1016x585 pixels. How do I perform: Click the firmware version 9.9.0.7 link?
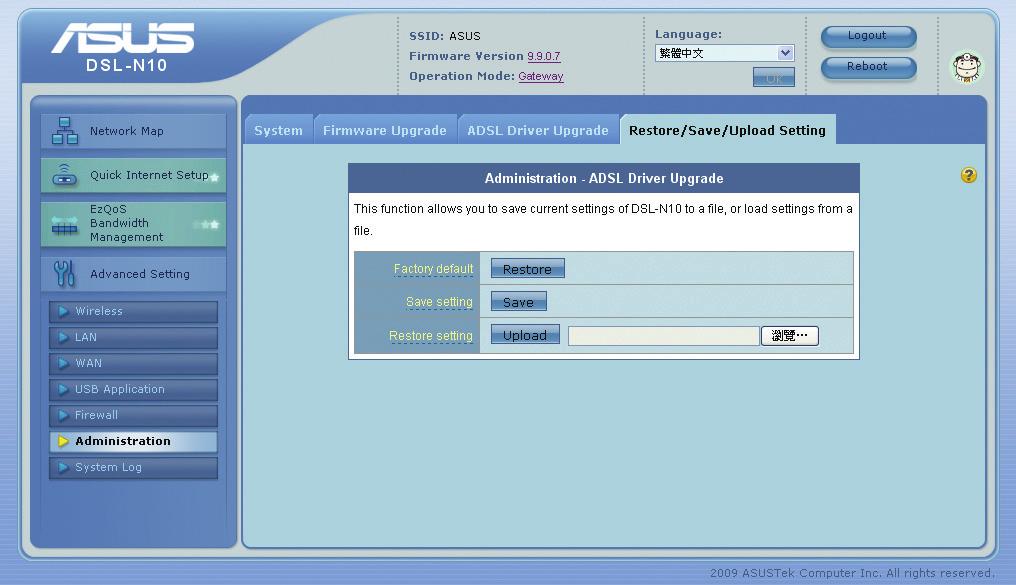[544, 56]
